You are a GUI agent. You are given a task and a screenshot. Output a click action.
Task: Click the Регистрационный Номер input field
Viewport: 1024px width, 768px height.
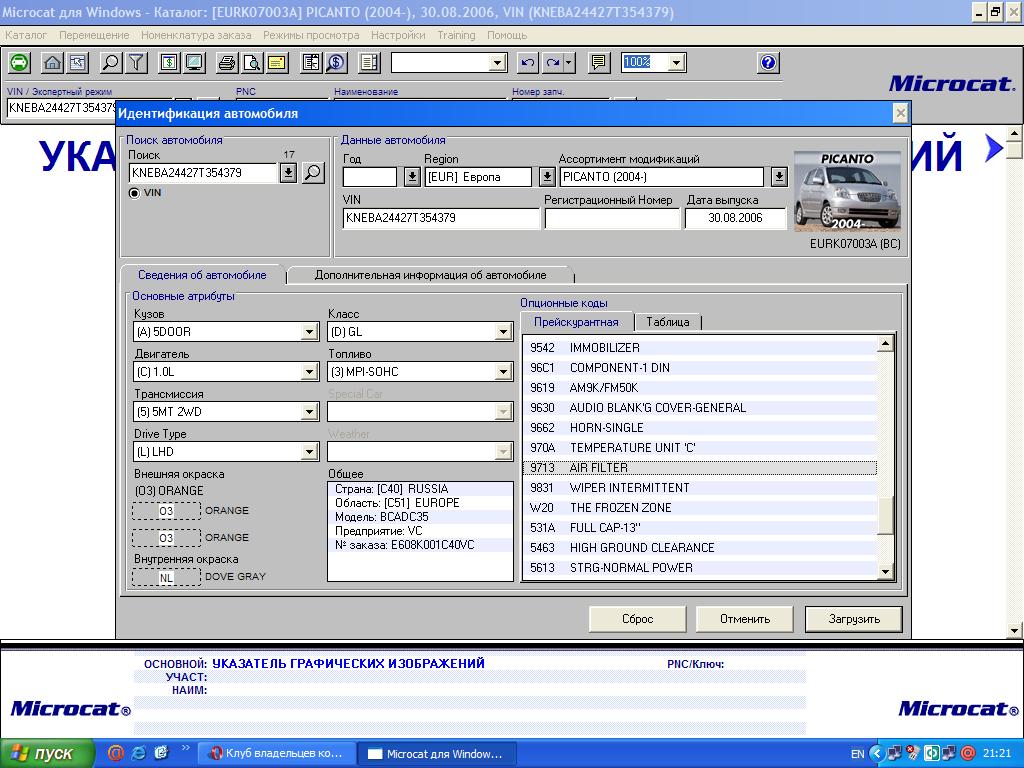612,218
